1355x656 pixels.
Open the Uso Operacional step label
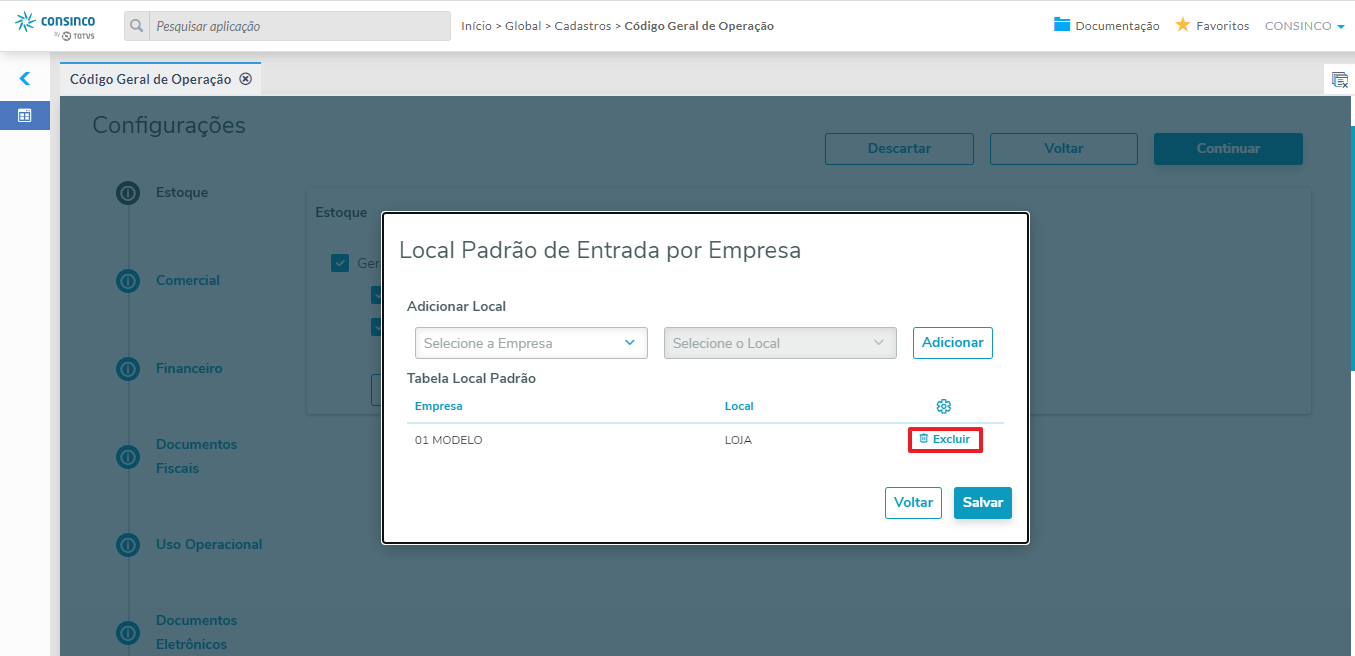coord(209,544)
